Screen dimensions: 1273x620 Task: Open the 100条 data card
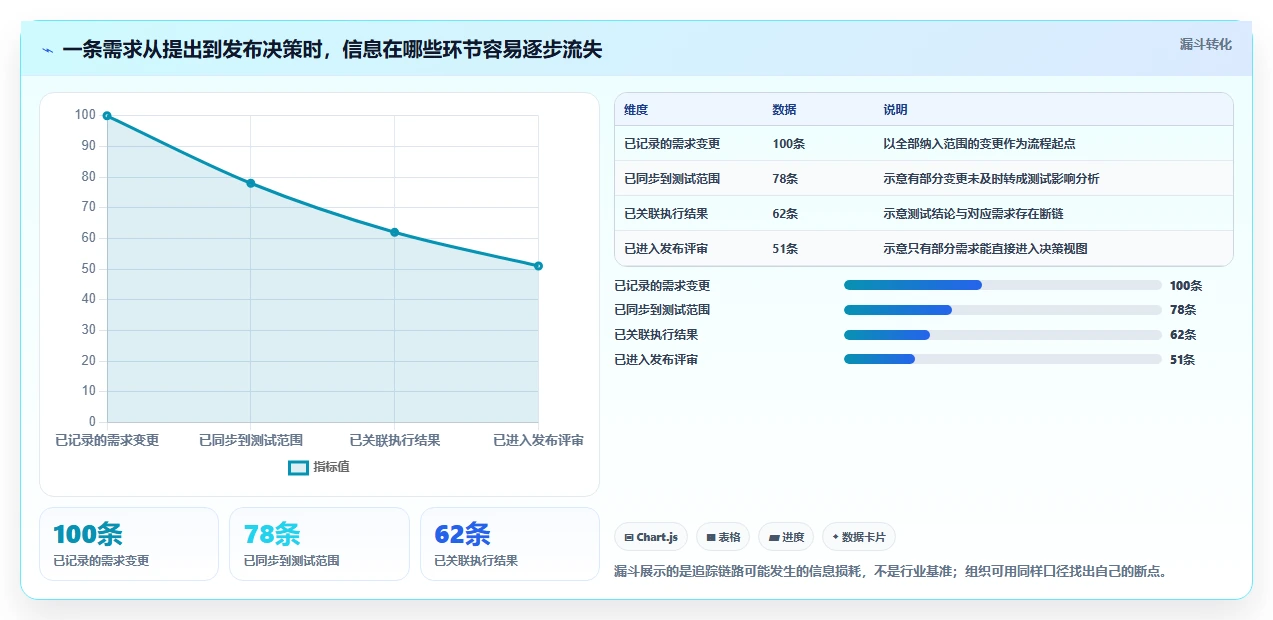point(129,544)
